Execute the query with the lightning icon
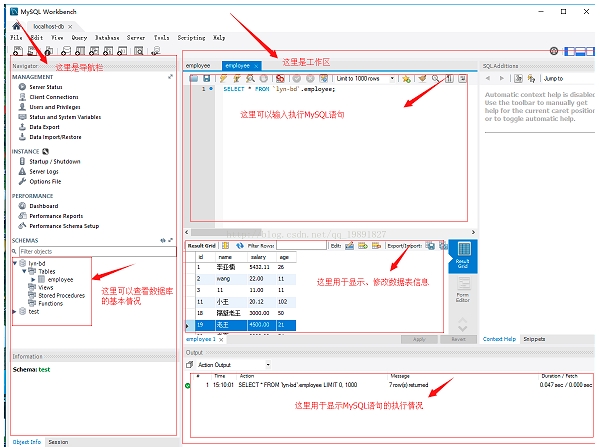 click(x=223, y=78)
